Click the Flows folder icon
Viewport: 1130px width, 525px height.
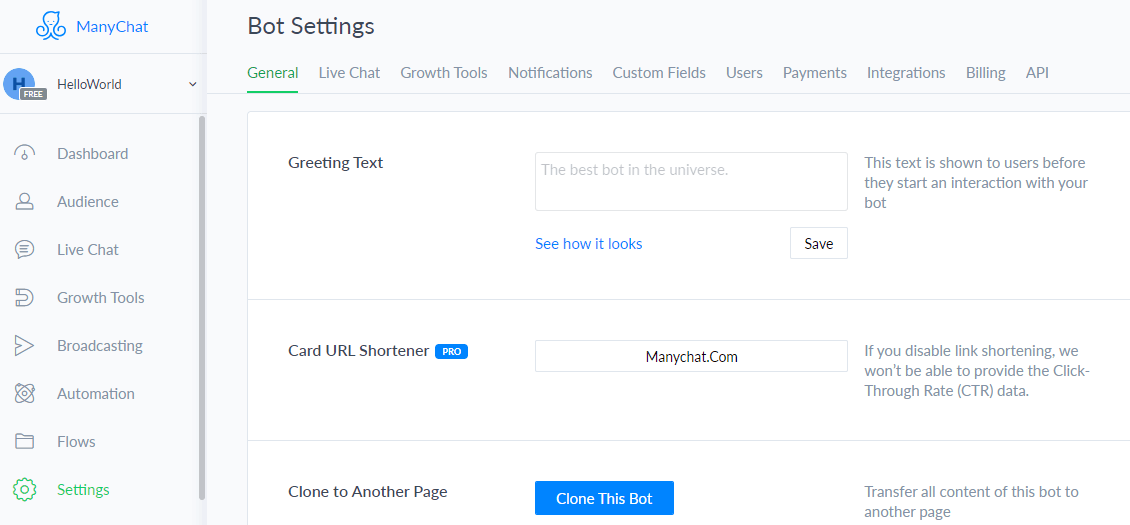[25, 441]
